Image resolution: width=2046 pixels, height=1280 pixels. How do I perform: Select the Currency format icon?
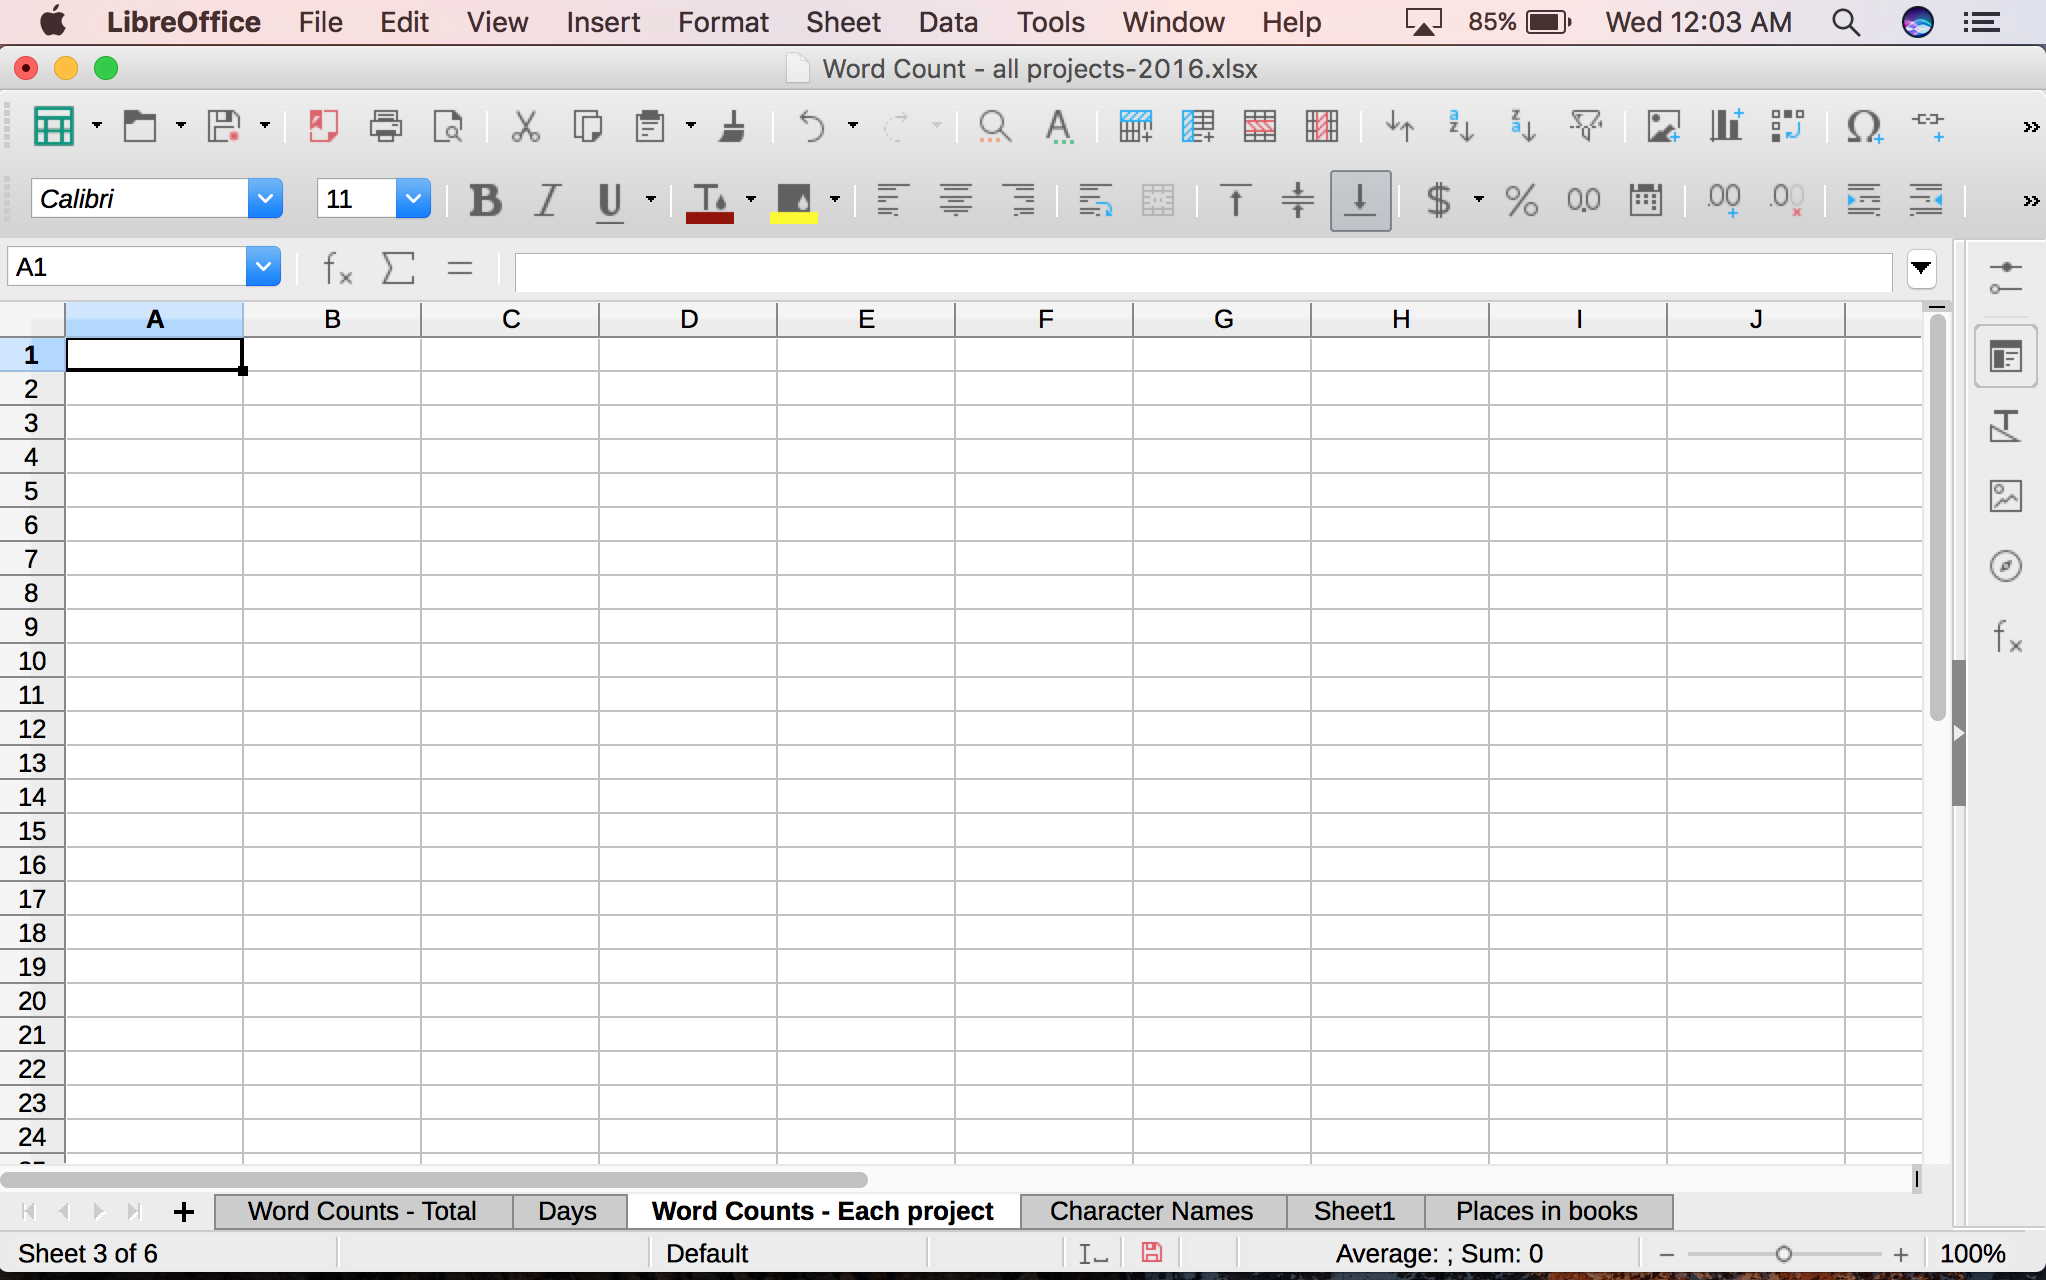1437,201
